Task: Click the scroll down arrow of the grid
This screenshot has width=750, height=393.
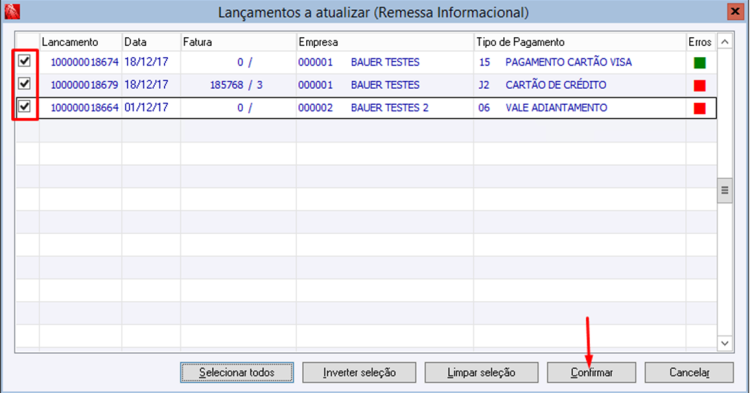Action: [x=725, y=343]
